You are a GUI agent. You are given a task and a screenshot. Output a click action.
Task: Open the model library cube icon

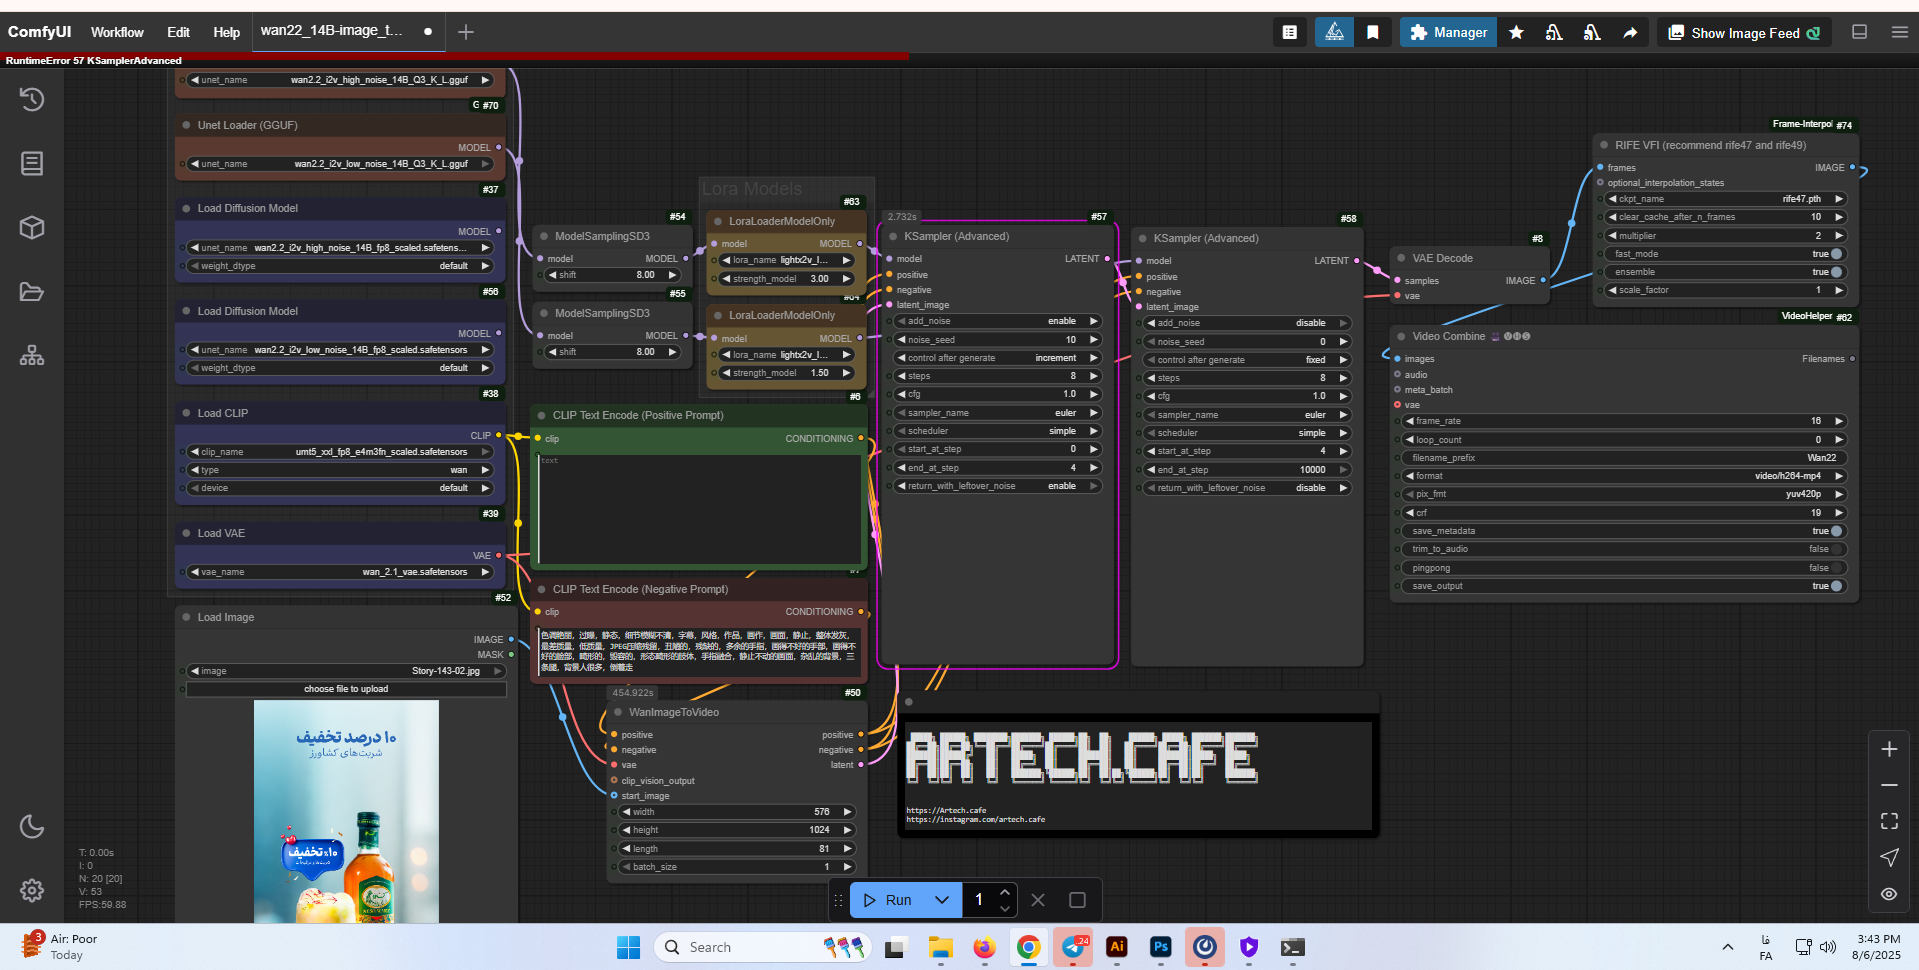point(32,227)
